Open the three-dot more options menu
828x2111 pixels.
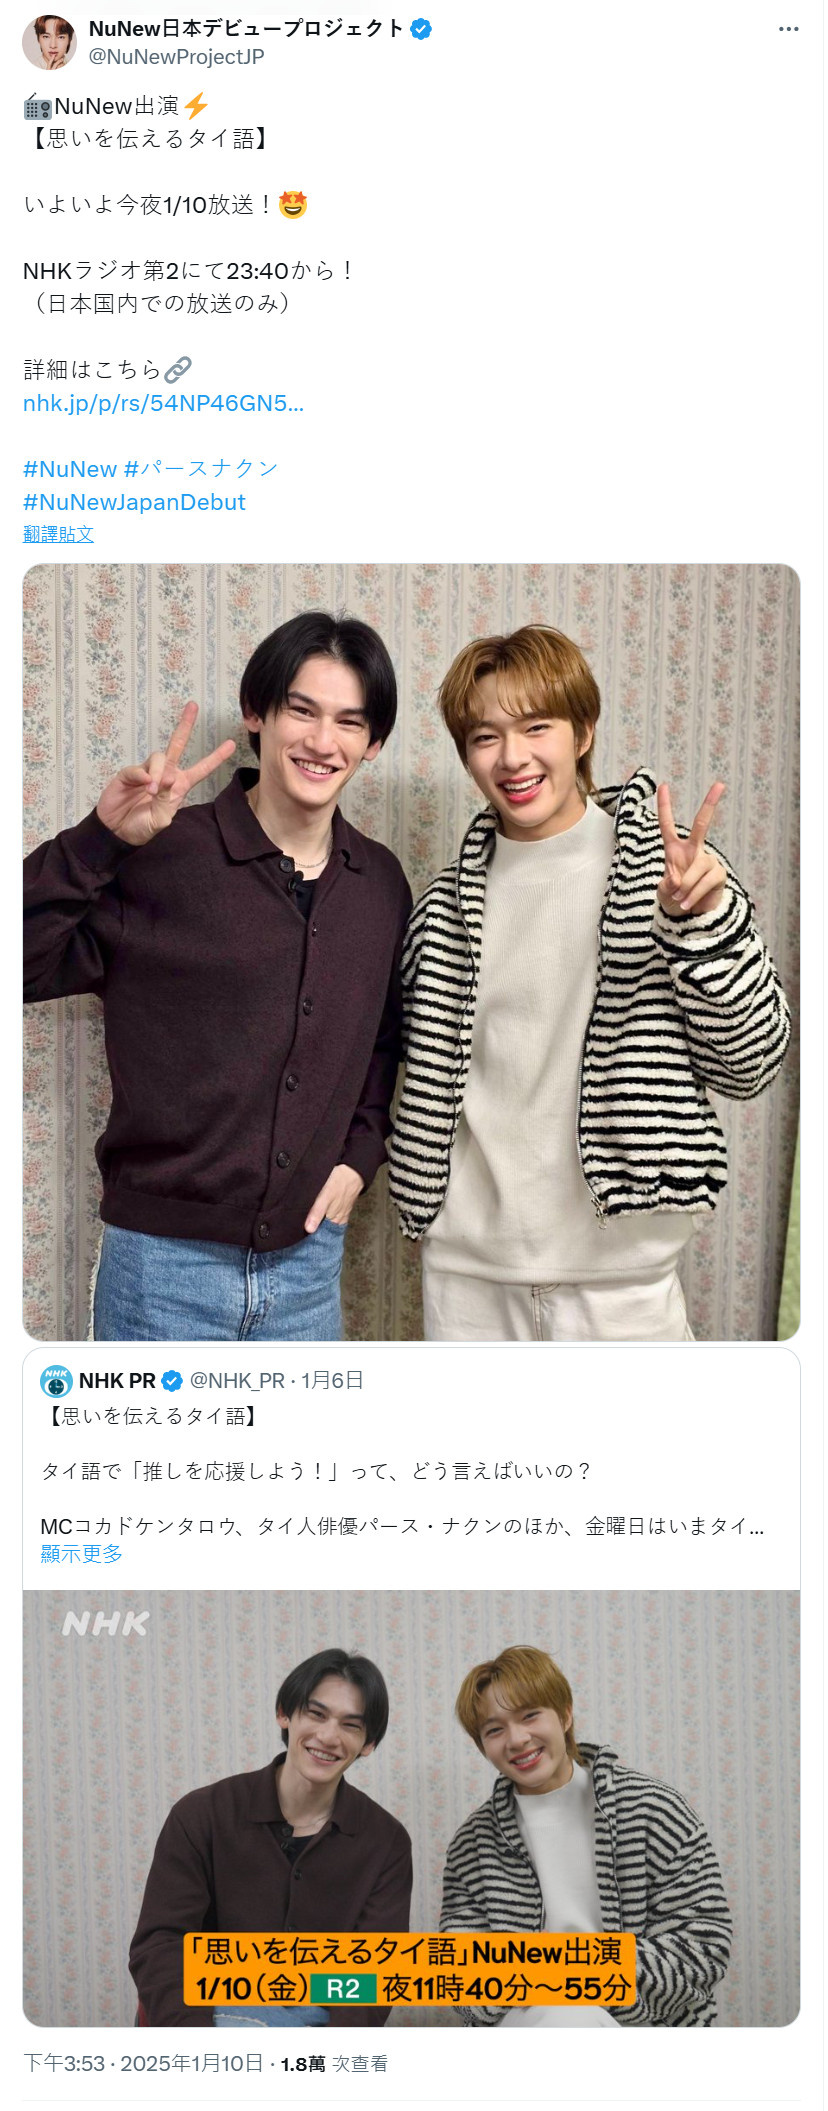788,29
